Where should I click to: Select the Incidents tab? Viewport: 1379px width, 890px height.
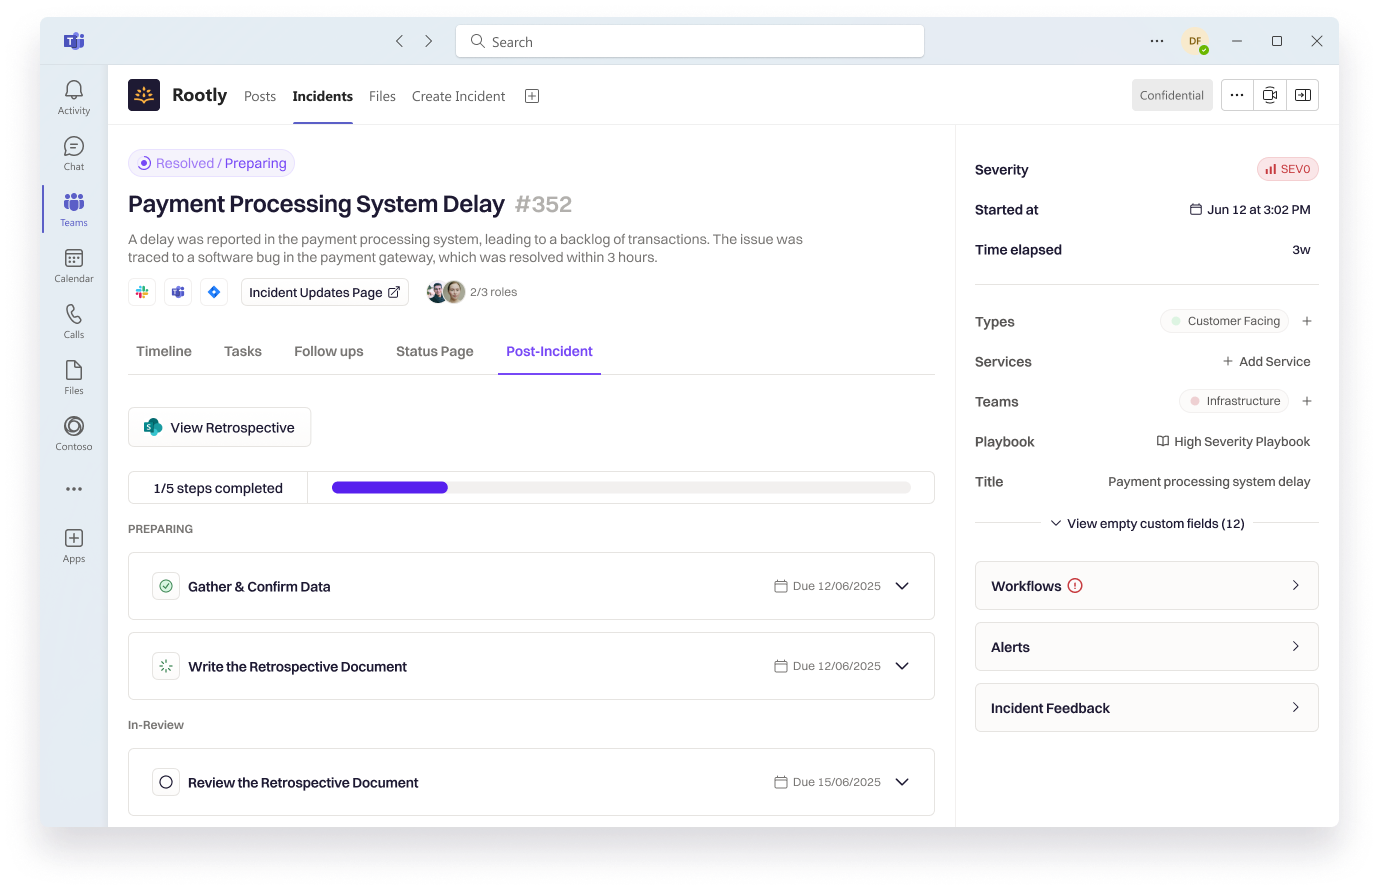[x=322, y=96]
